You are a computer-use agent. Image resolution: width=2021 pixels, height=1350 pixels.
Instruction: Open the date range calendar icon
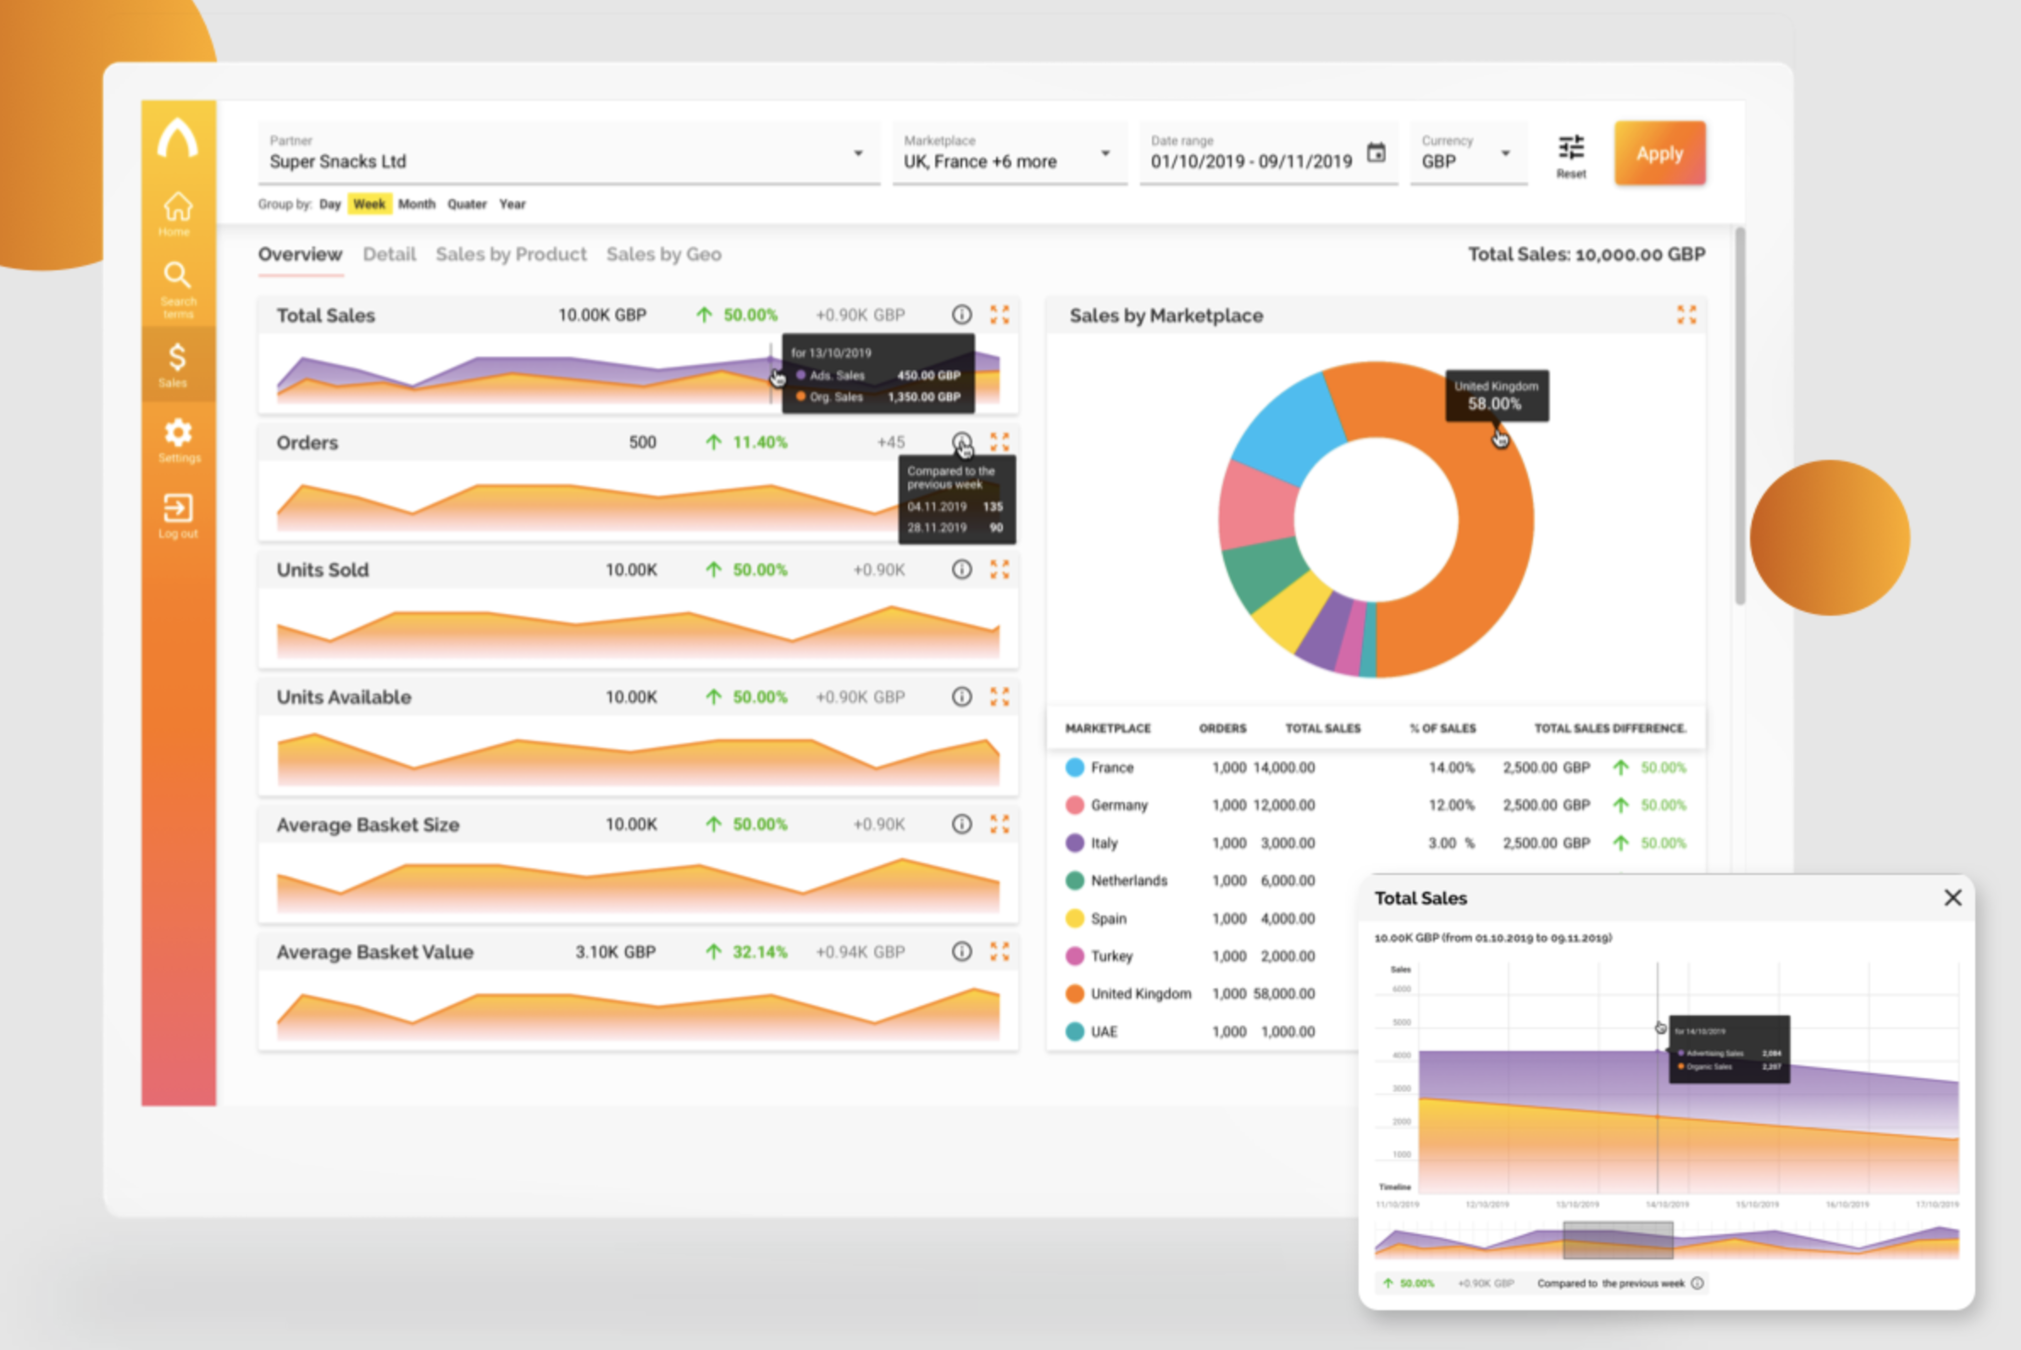1376,153
